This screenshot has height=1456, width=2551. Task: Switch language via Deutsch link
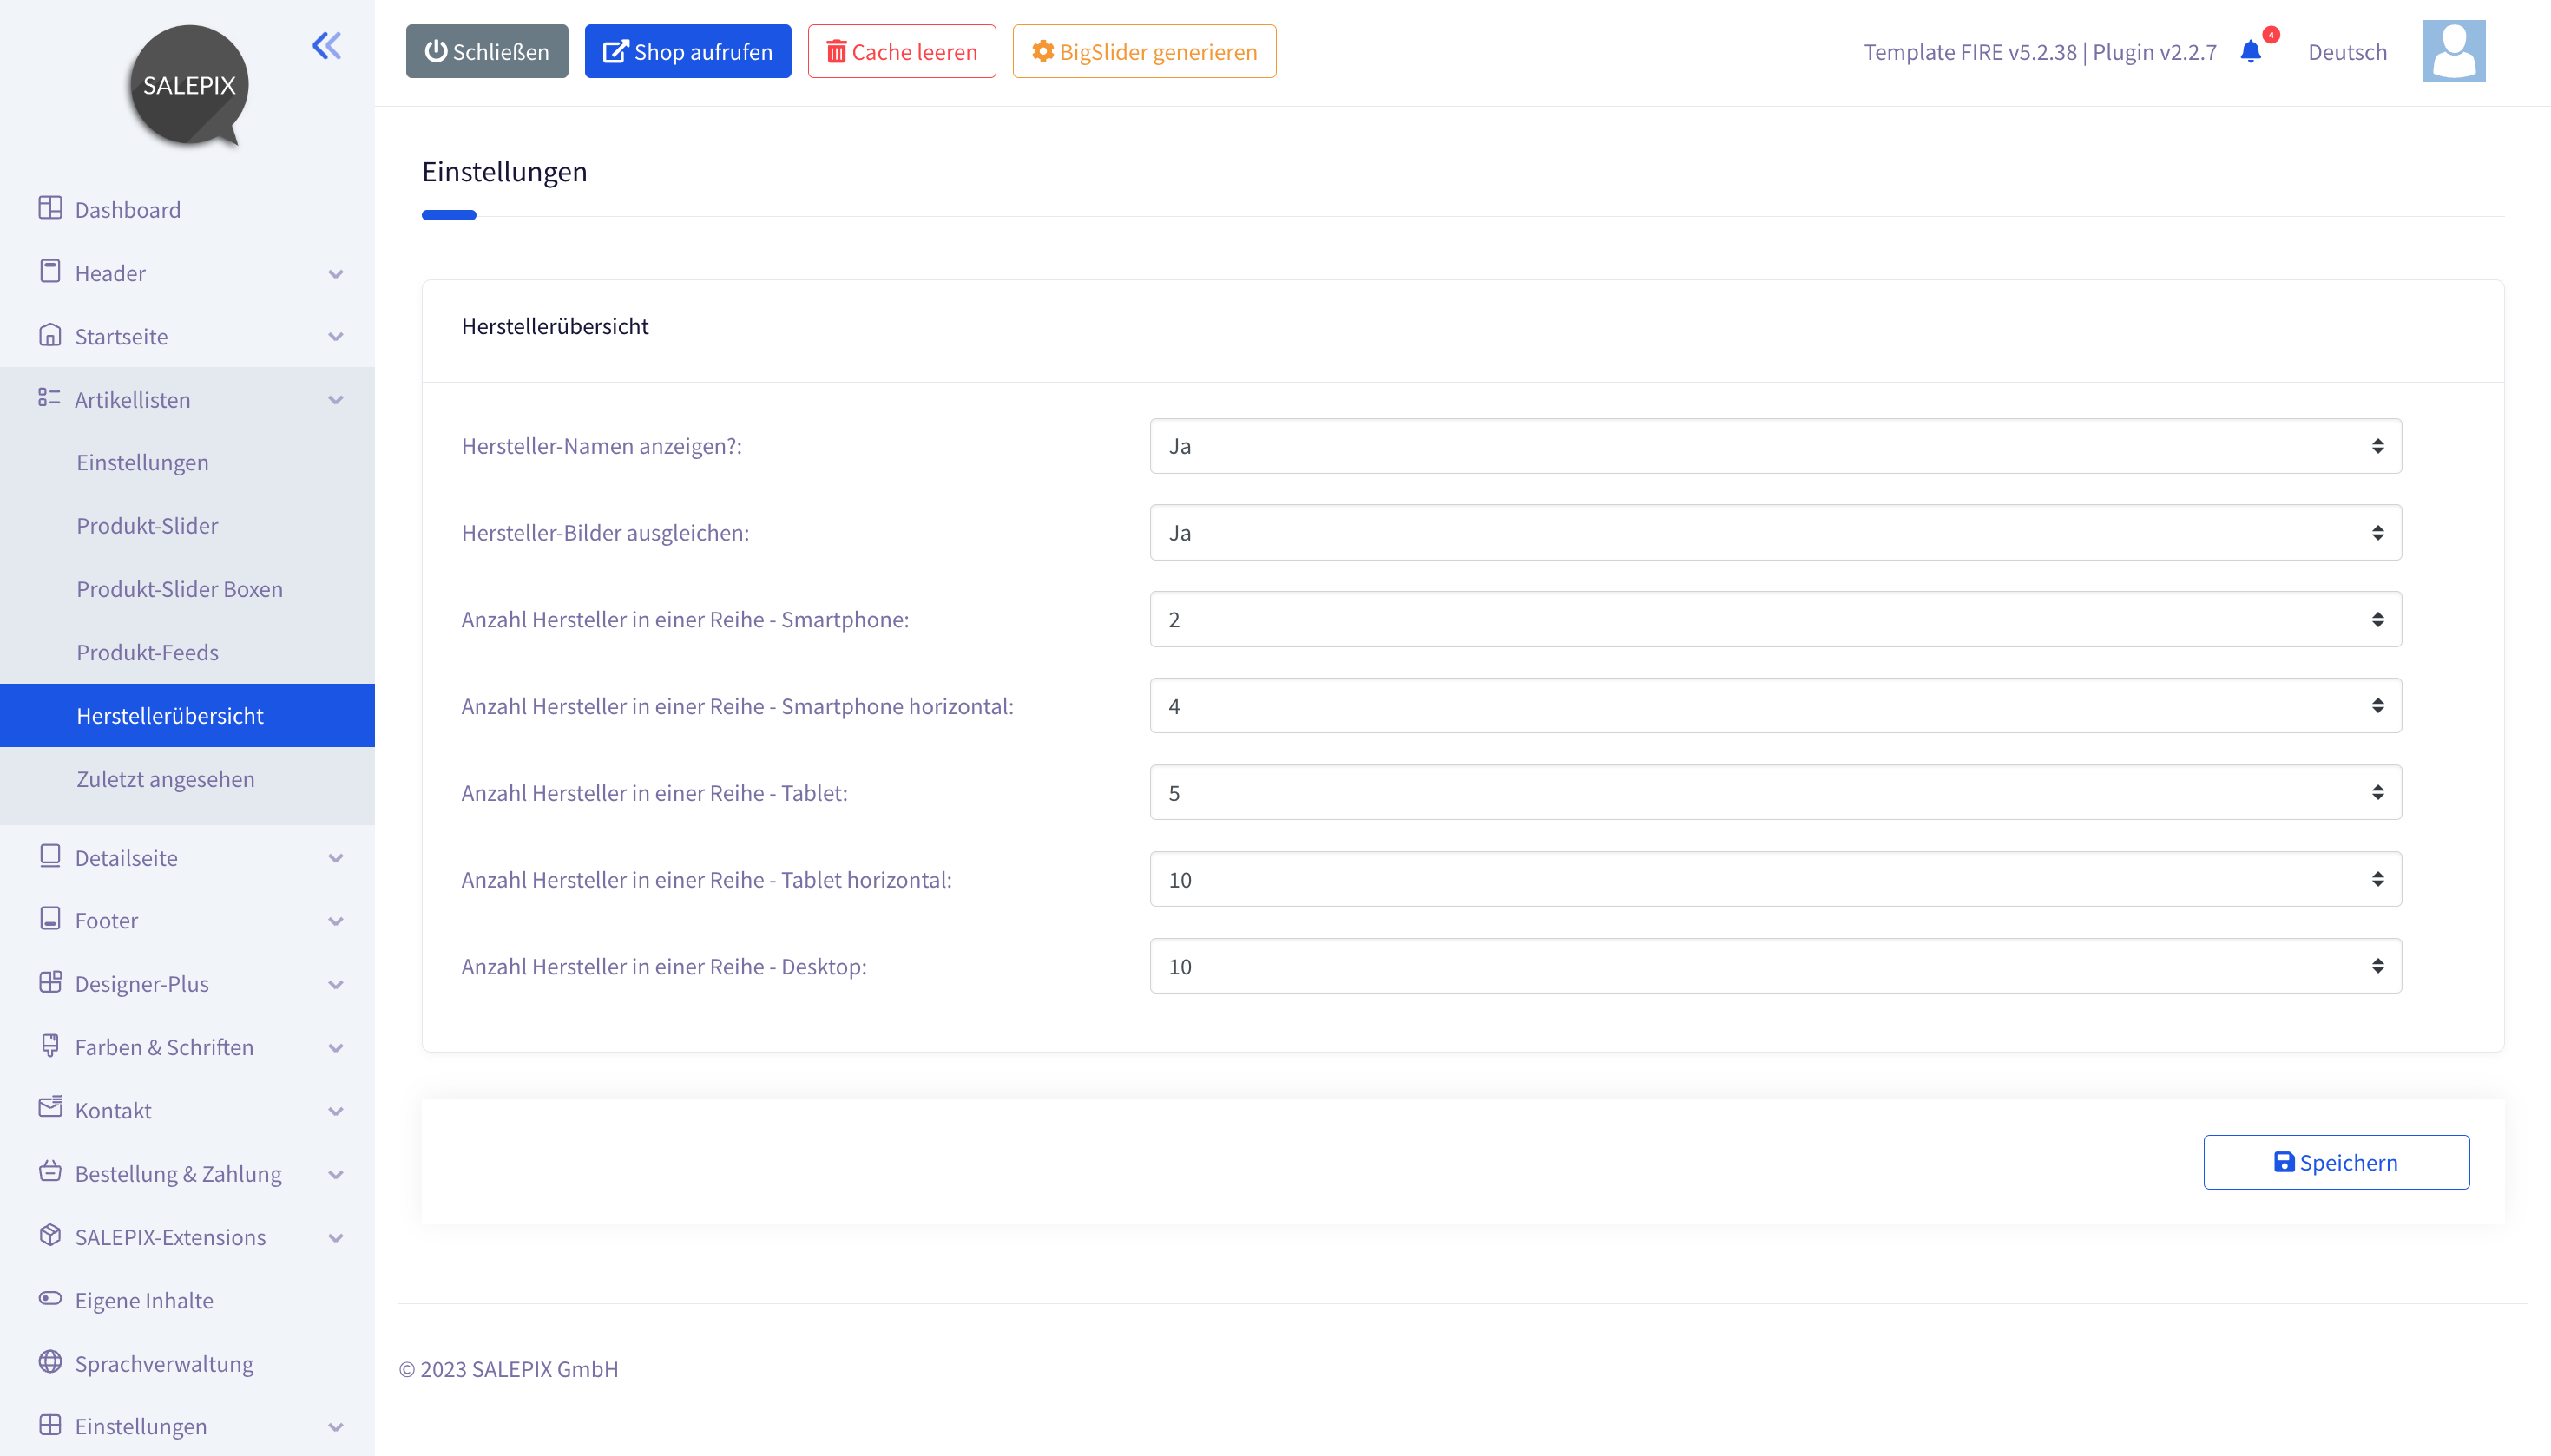[2347, 52]
